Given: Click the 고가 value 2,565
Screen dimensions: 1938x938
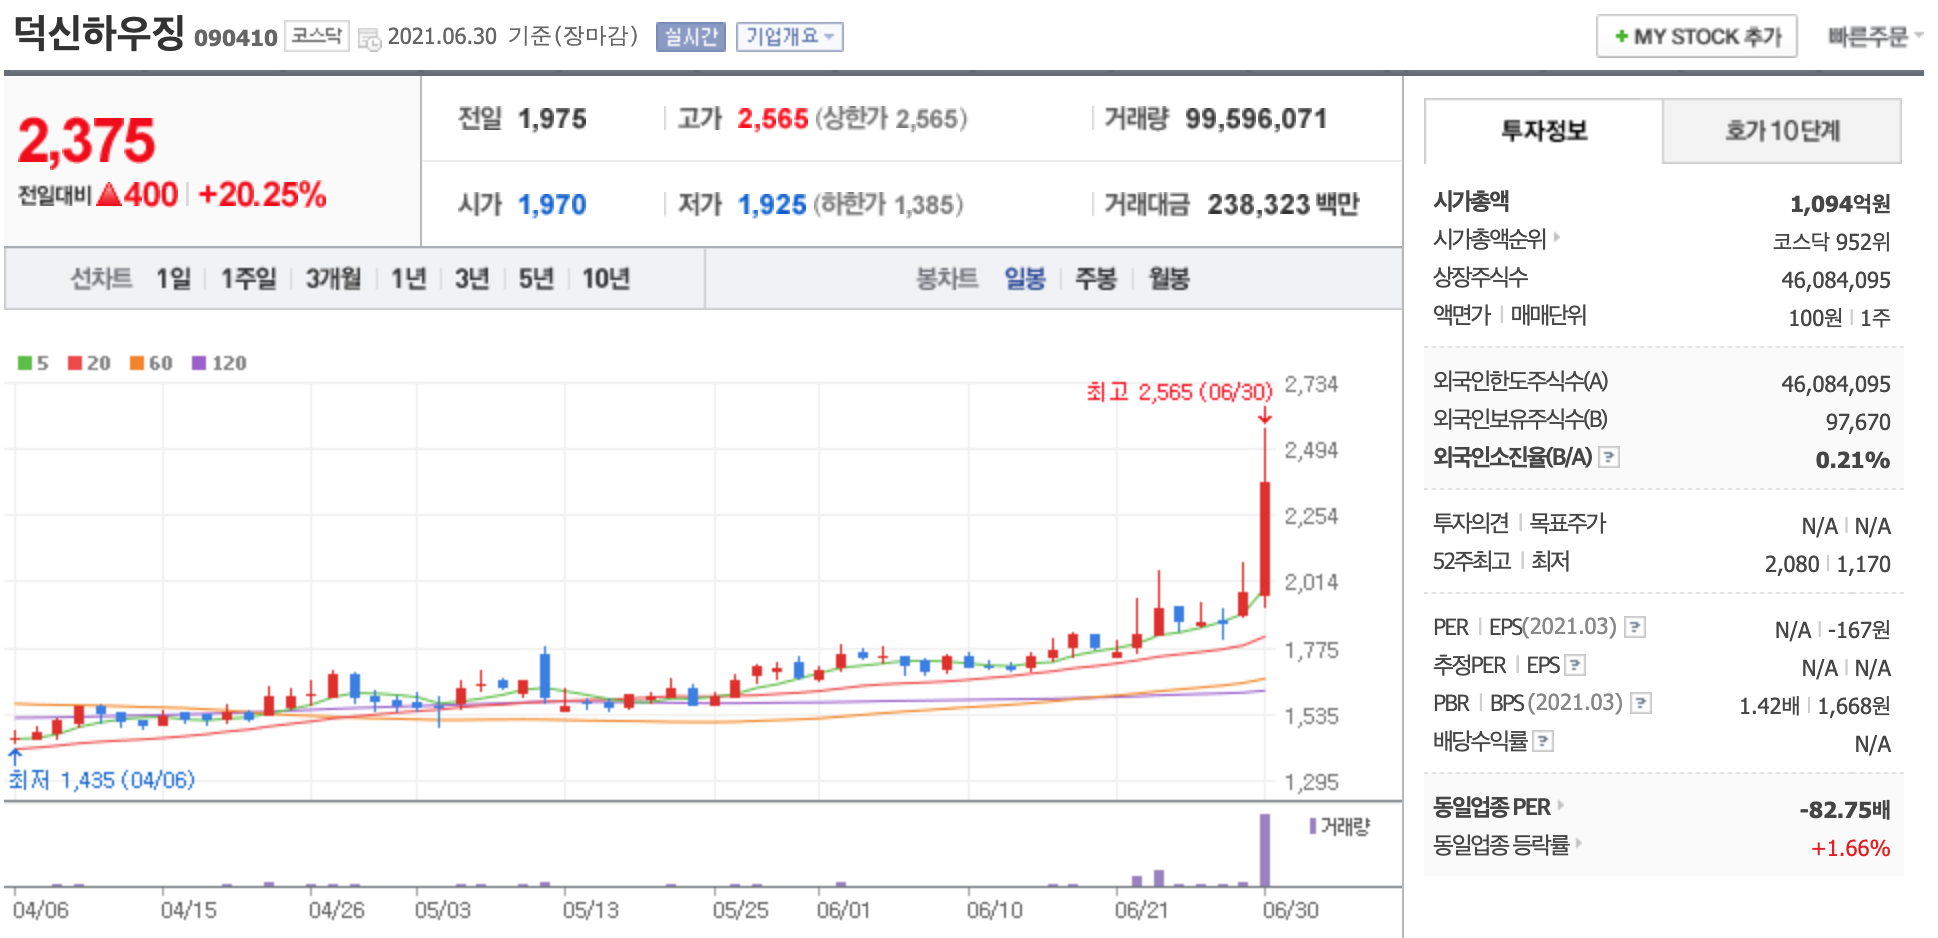Looking at the screenshot, I should coord(773,119).
